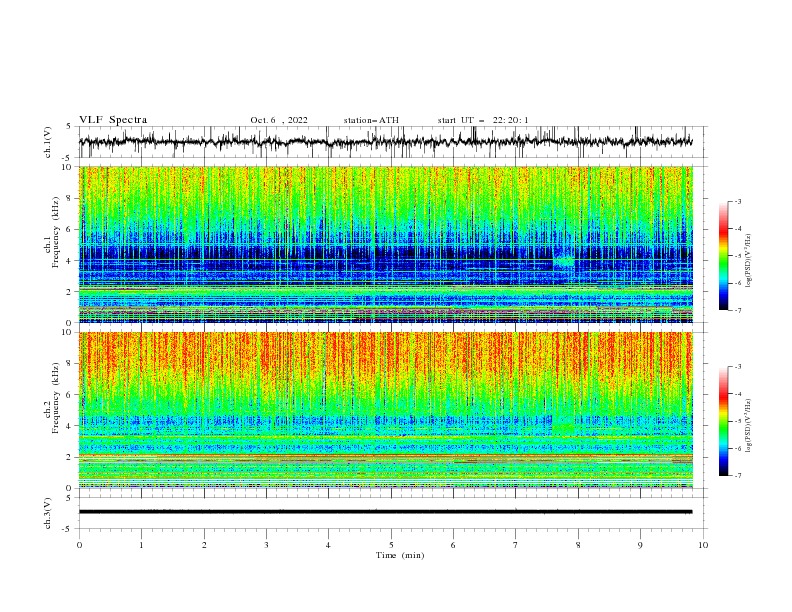The width and height of the screenshot is (792, 612).
Task: Select the "start UT = 22:20:1" text
Action: pyautogui.click(x=483, y=120)
